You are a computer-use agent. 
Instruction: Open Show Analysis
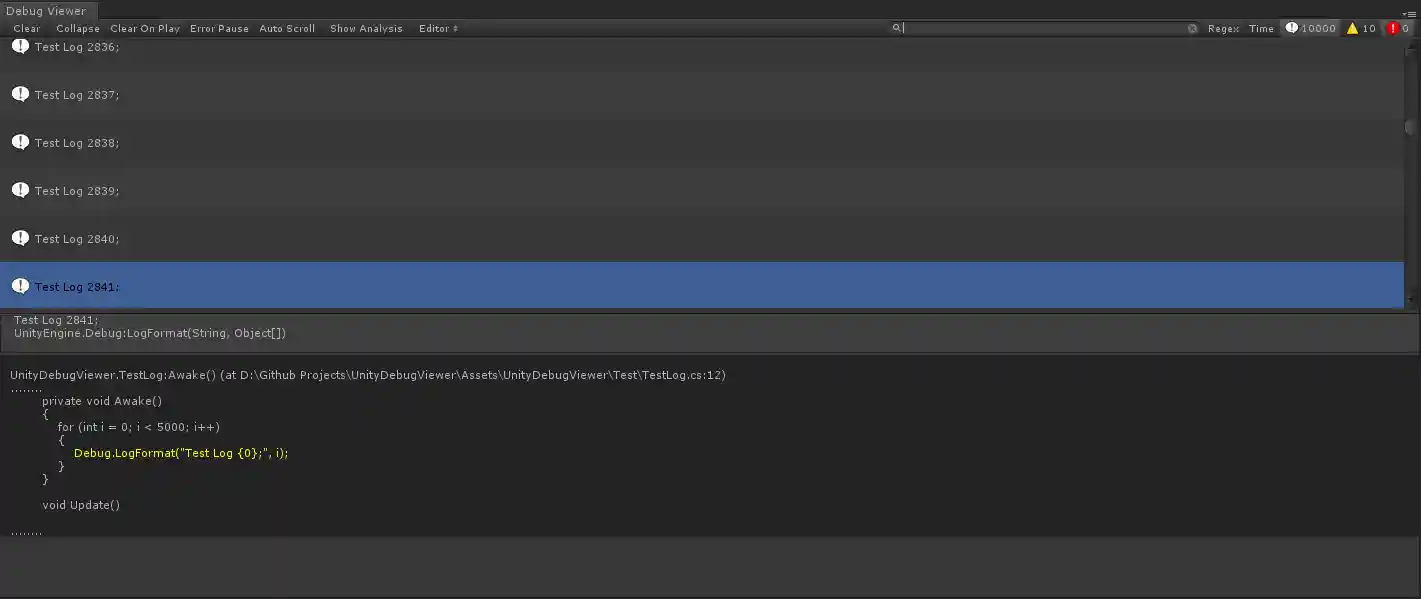(365, 28)
